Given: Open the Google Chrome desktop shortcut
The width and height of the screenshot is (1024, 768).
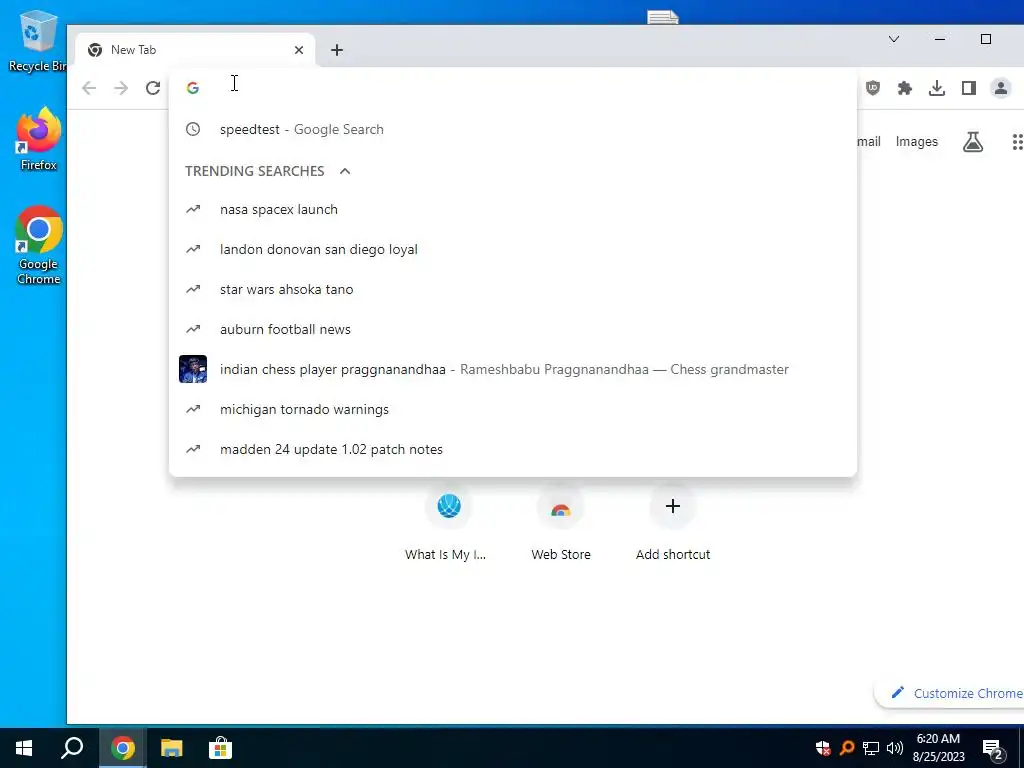Looking at the screenshot, I should click(x=39, y=246).
